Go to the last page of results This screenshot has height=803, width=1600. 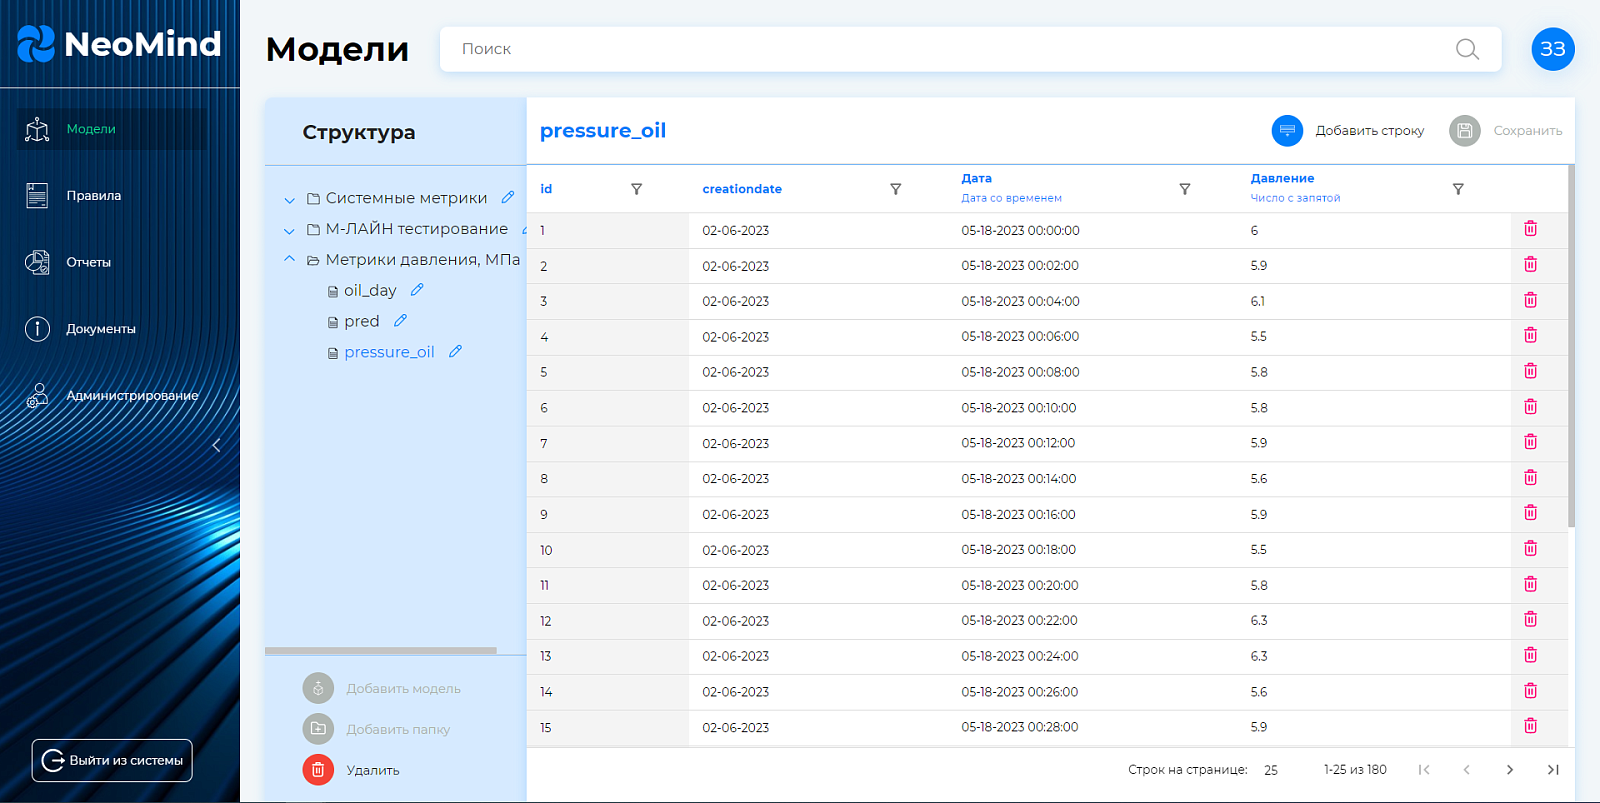coord(1553,770)
